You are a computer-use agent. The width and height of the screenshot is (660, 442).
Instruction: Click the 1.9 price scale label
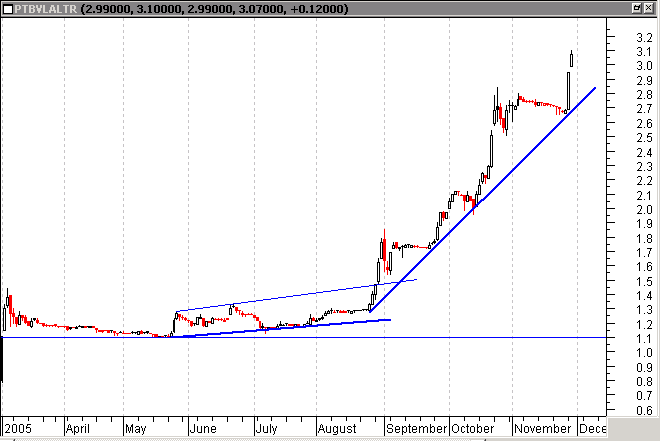[x=644, y=224]
